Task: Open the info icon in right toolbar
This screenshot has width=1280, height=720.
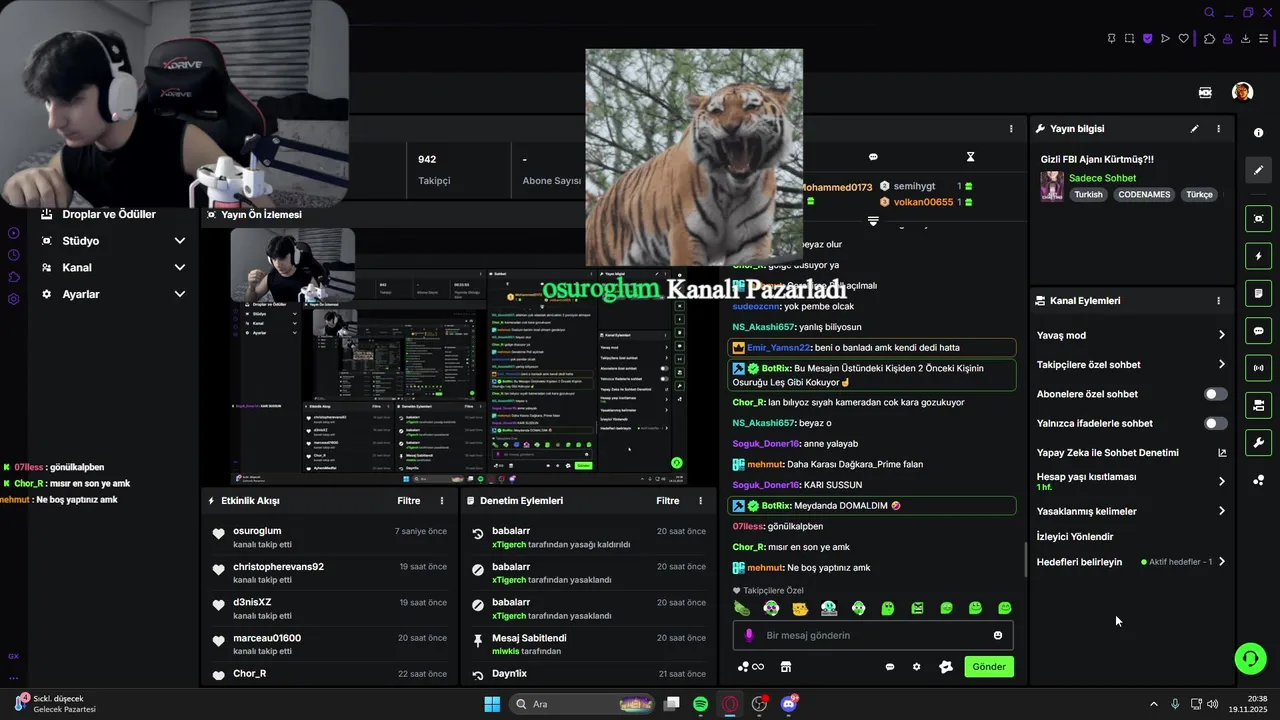Action: tap(1258, 133)
